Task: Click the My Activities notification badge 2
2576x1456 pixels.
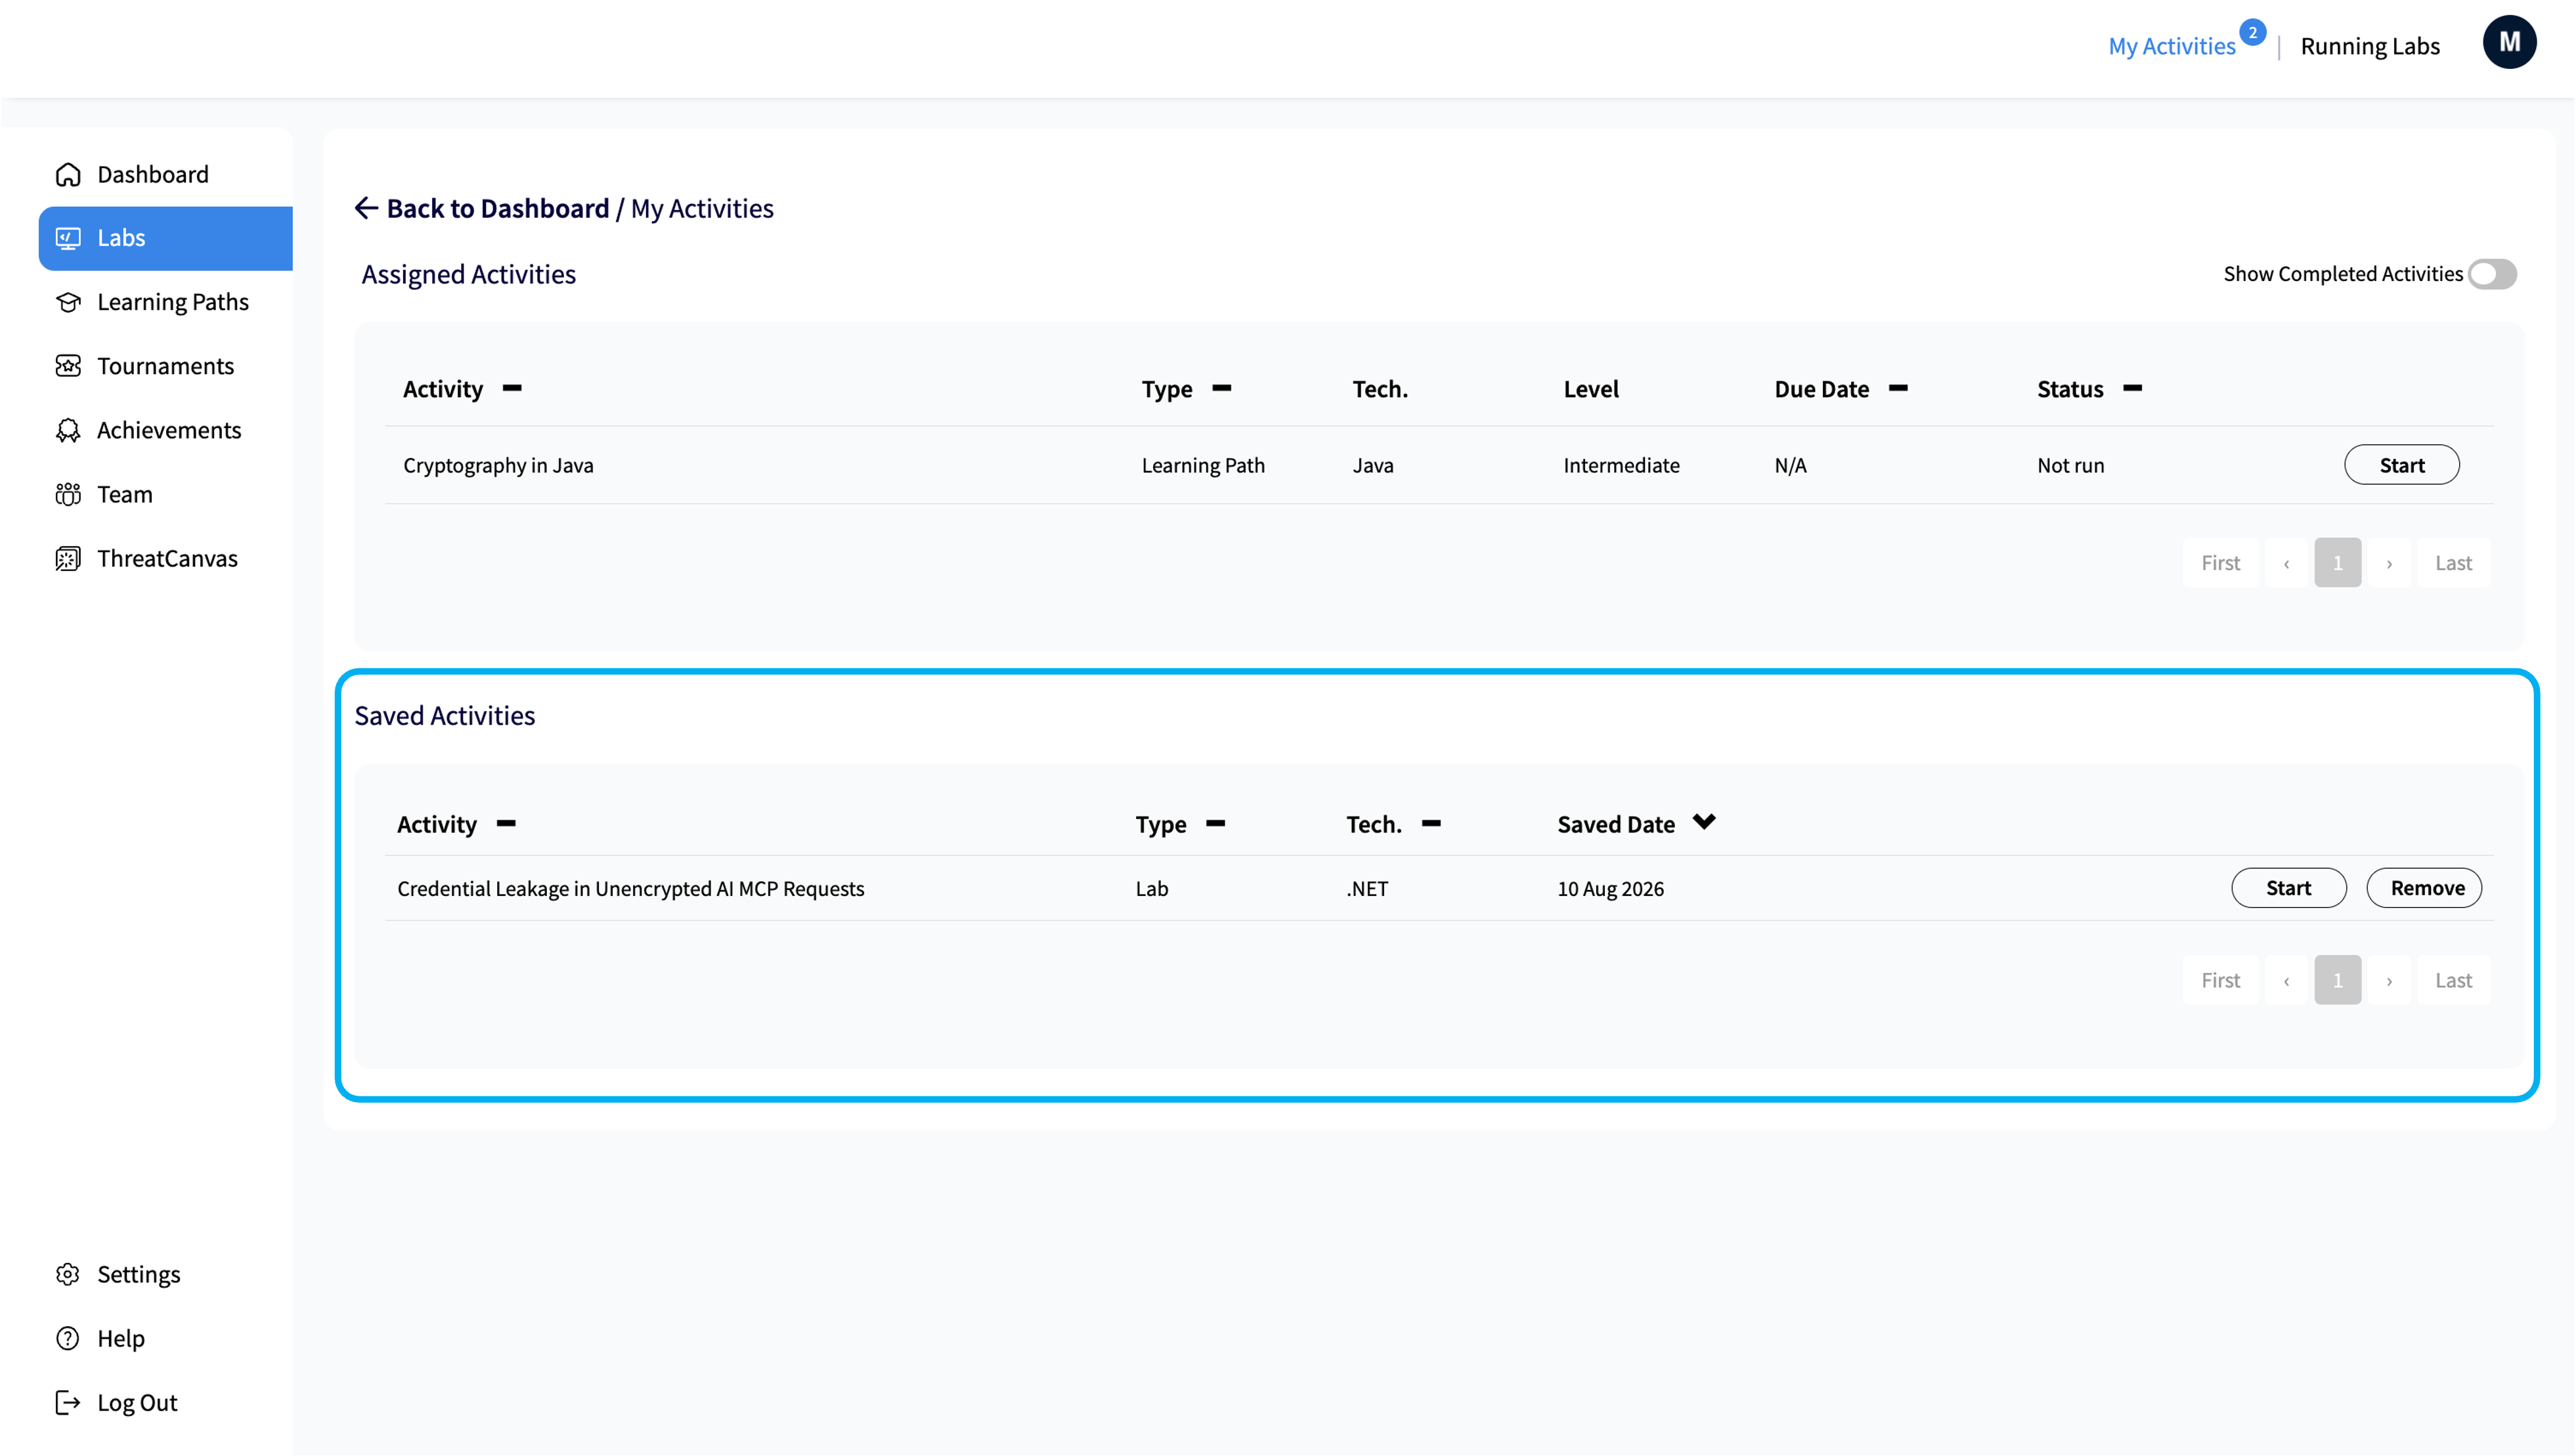Action: (x=2252, y=32)
